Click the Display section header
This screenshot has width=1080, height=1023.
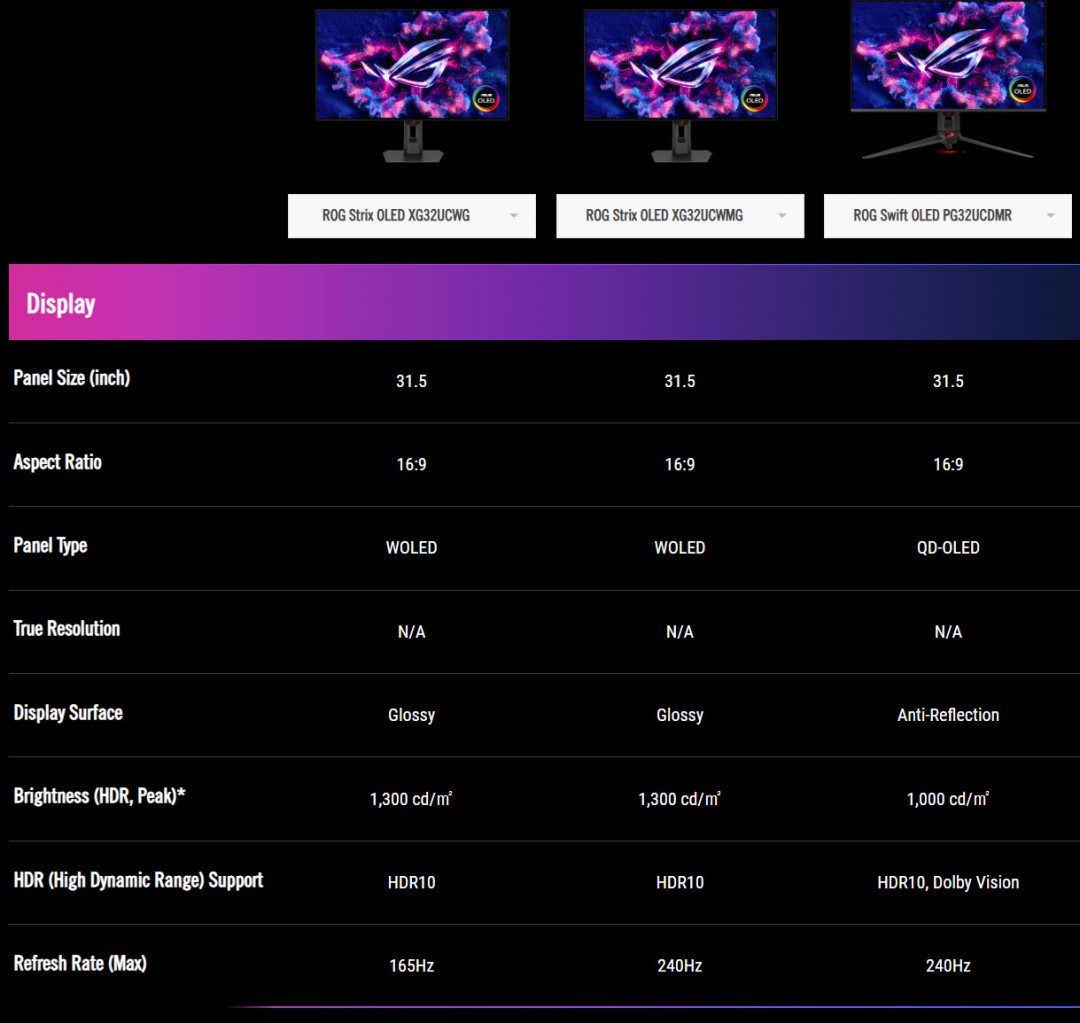(544, 302)
